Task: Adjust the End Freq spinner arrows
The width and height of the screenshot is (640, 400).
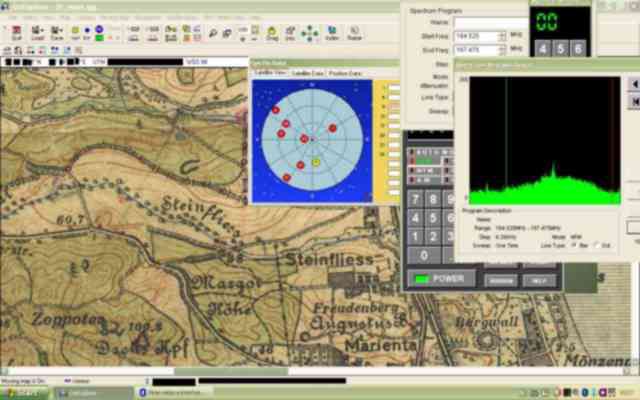Action: point(502,50)
